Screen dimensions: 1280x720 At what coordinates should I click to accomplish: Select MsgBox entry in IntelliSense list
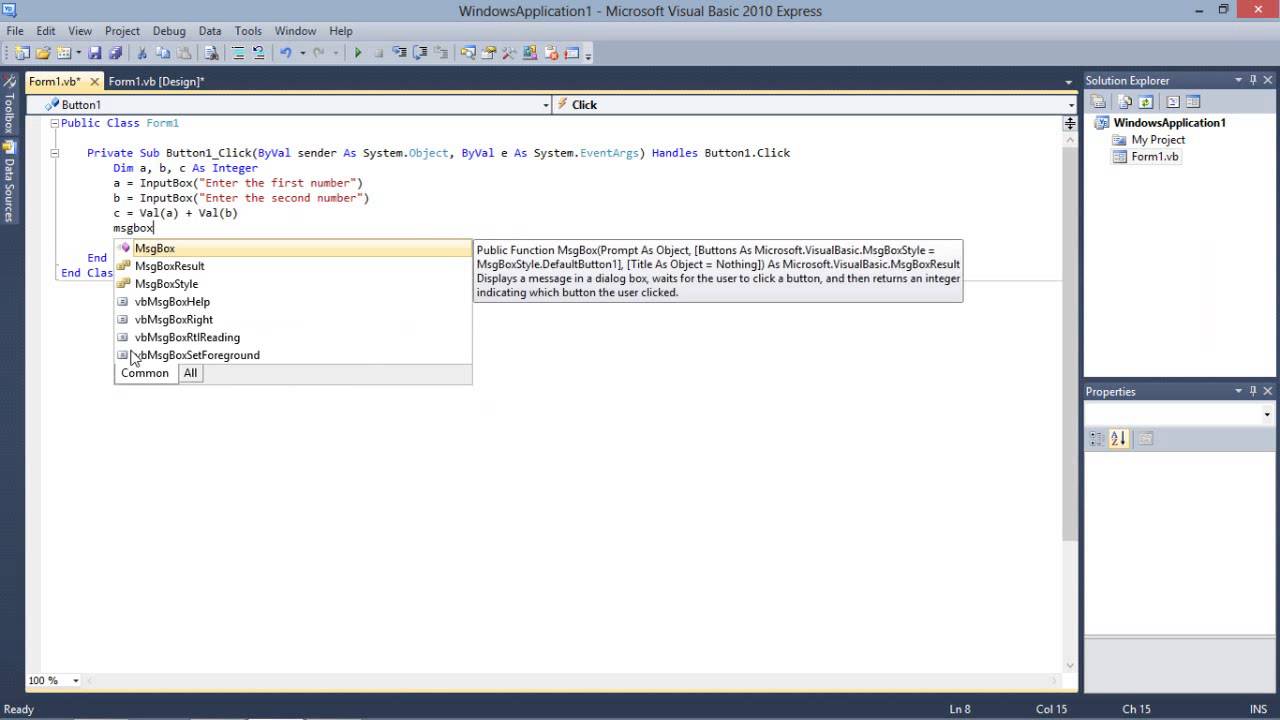pyautogui.click(x=292, y=248)
